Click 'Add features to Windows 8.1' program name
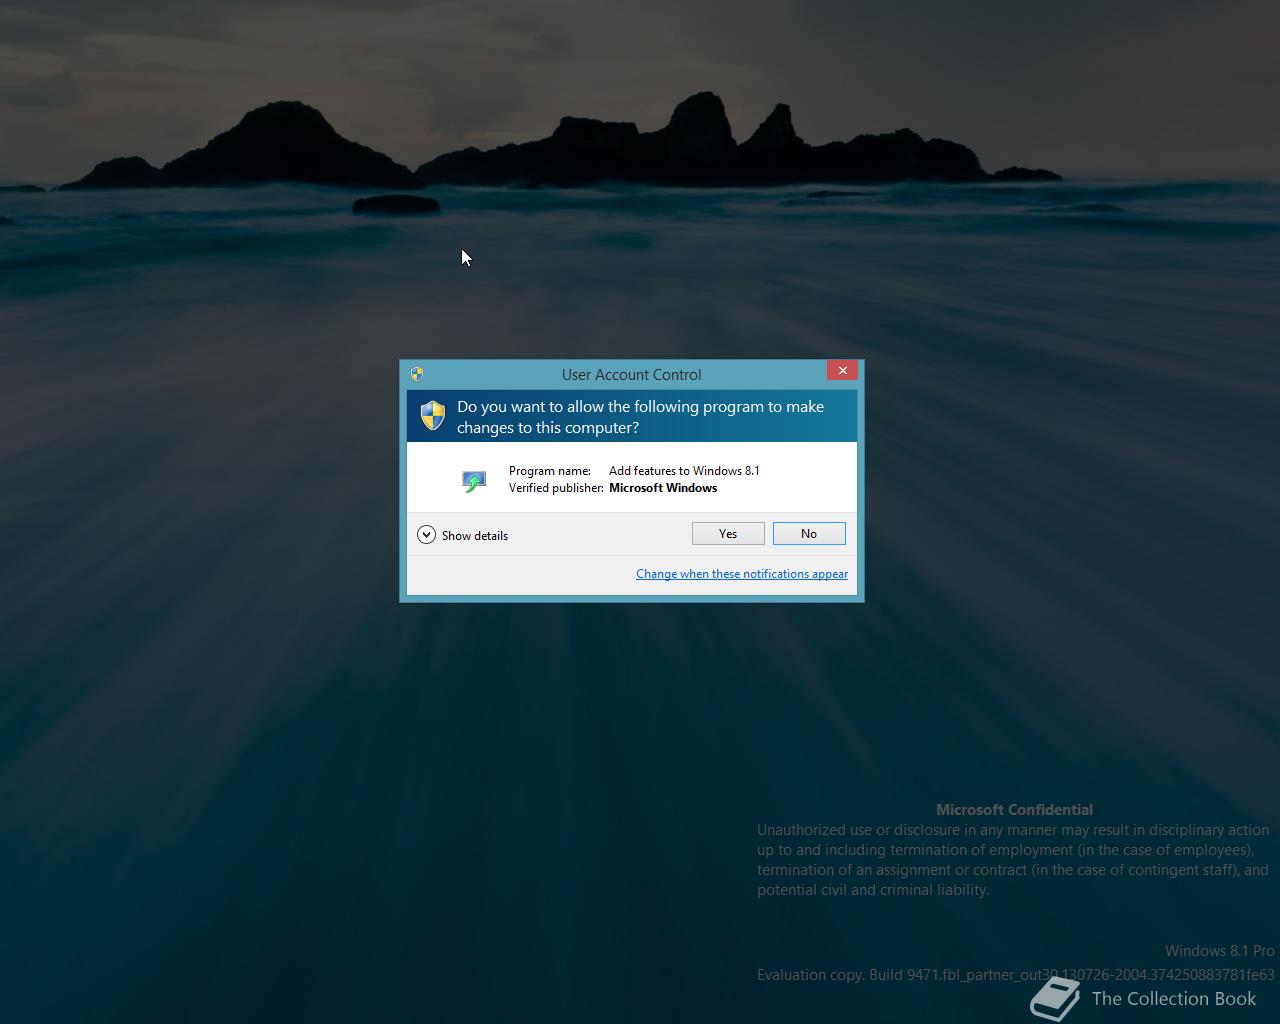Viewport: 1280px width, 1024px height. [x=684, y=471]
